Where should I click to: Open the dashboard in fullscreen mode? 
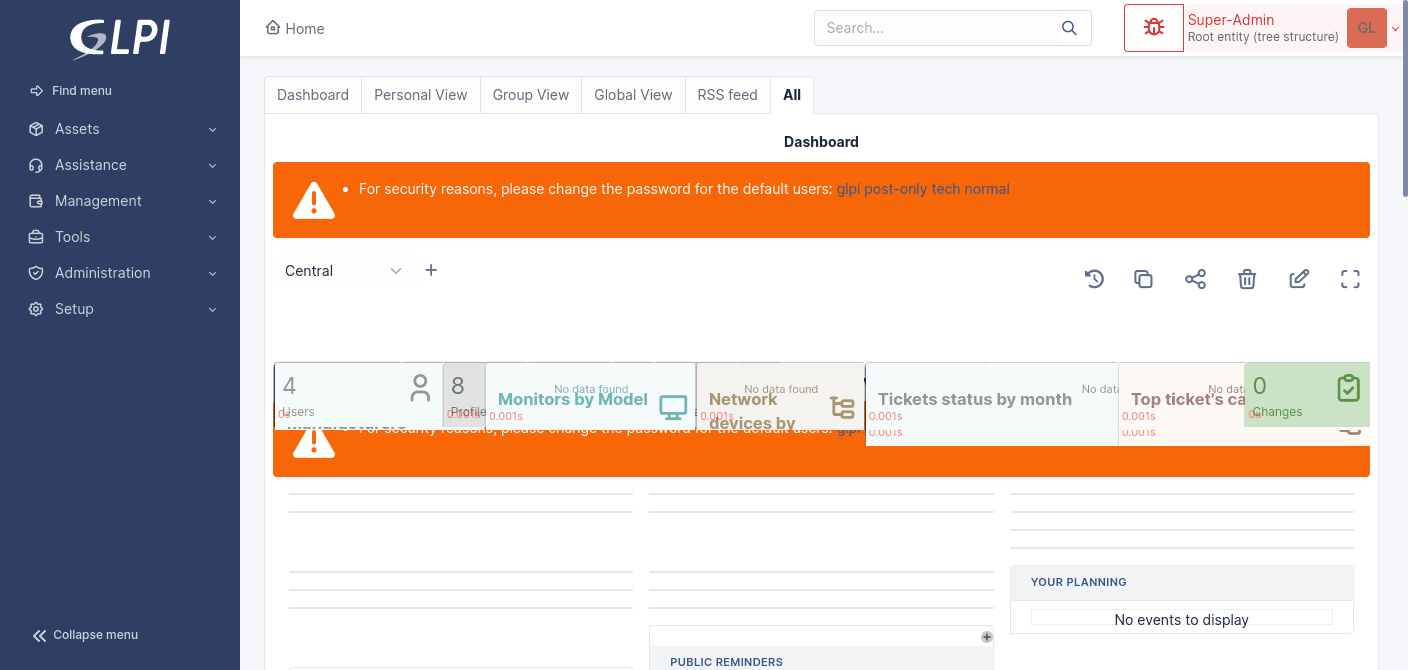pyautogui.click(x=1350, y=279)
